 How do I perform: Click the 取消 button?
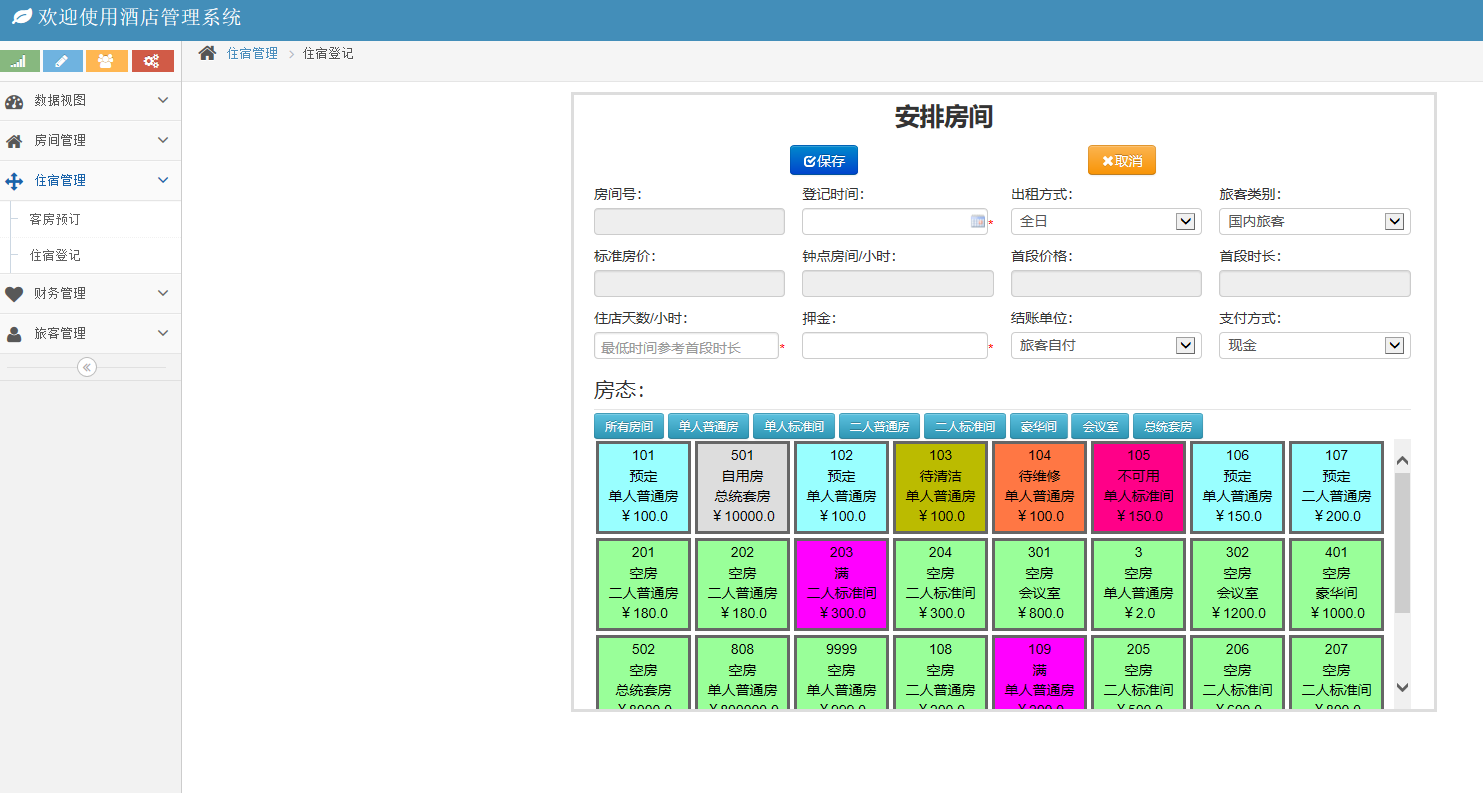coord(1122,160)
